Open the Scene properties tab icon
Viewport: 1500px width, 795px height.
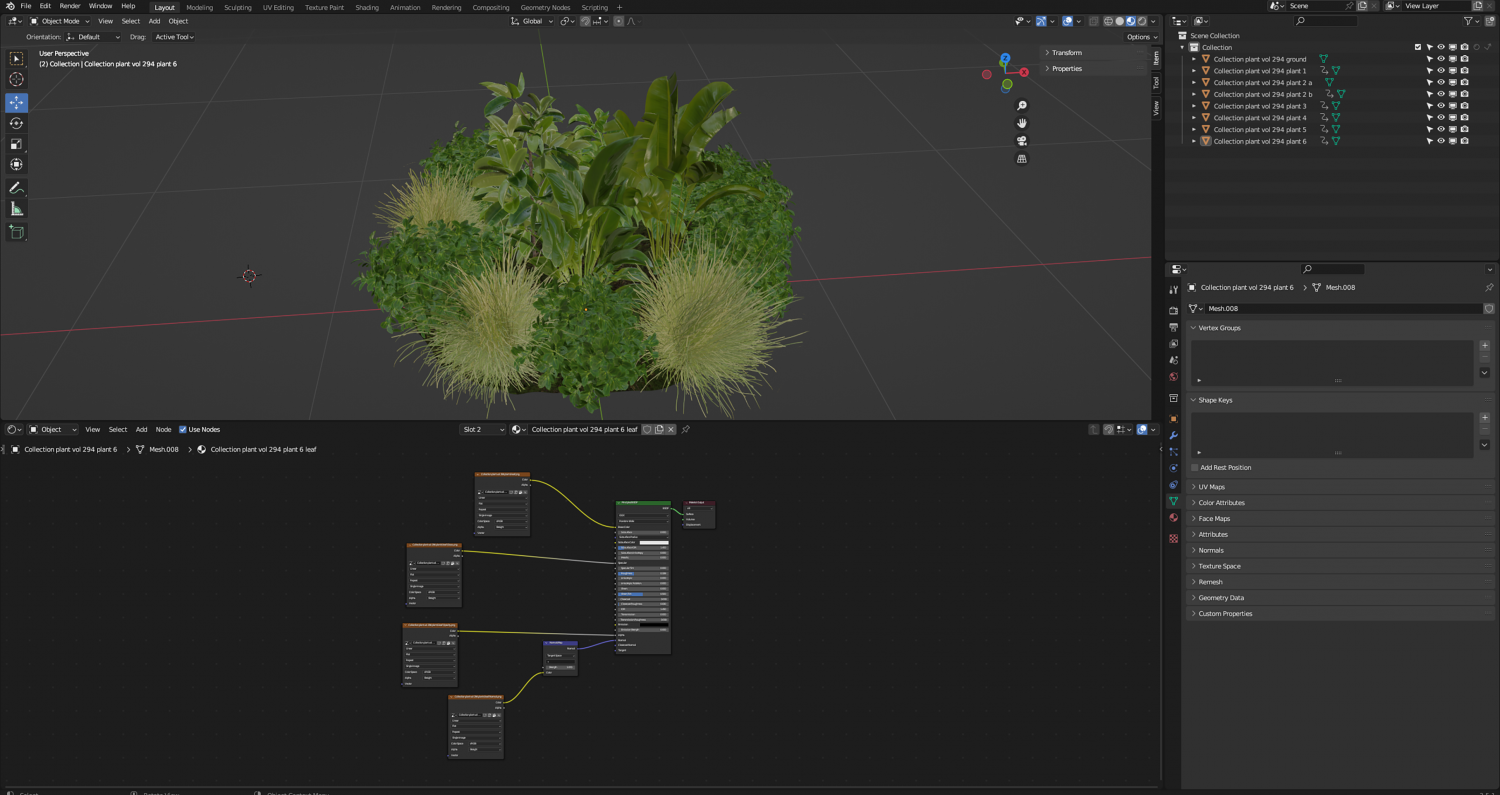pyautogui.click(x=1174, y=360)
